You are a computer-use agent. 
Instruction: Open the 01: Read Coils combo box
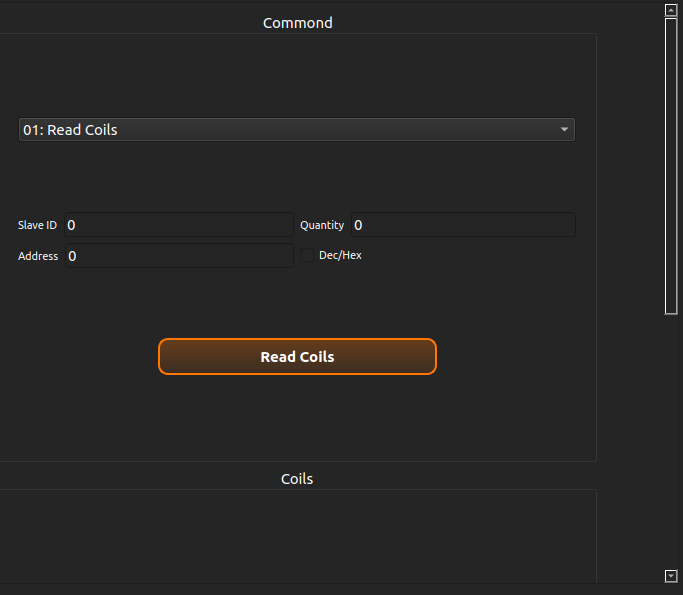pyautogui.click(x=296, y=130)
